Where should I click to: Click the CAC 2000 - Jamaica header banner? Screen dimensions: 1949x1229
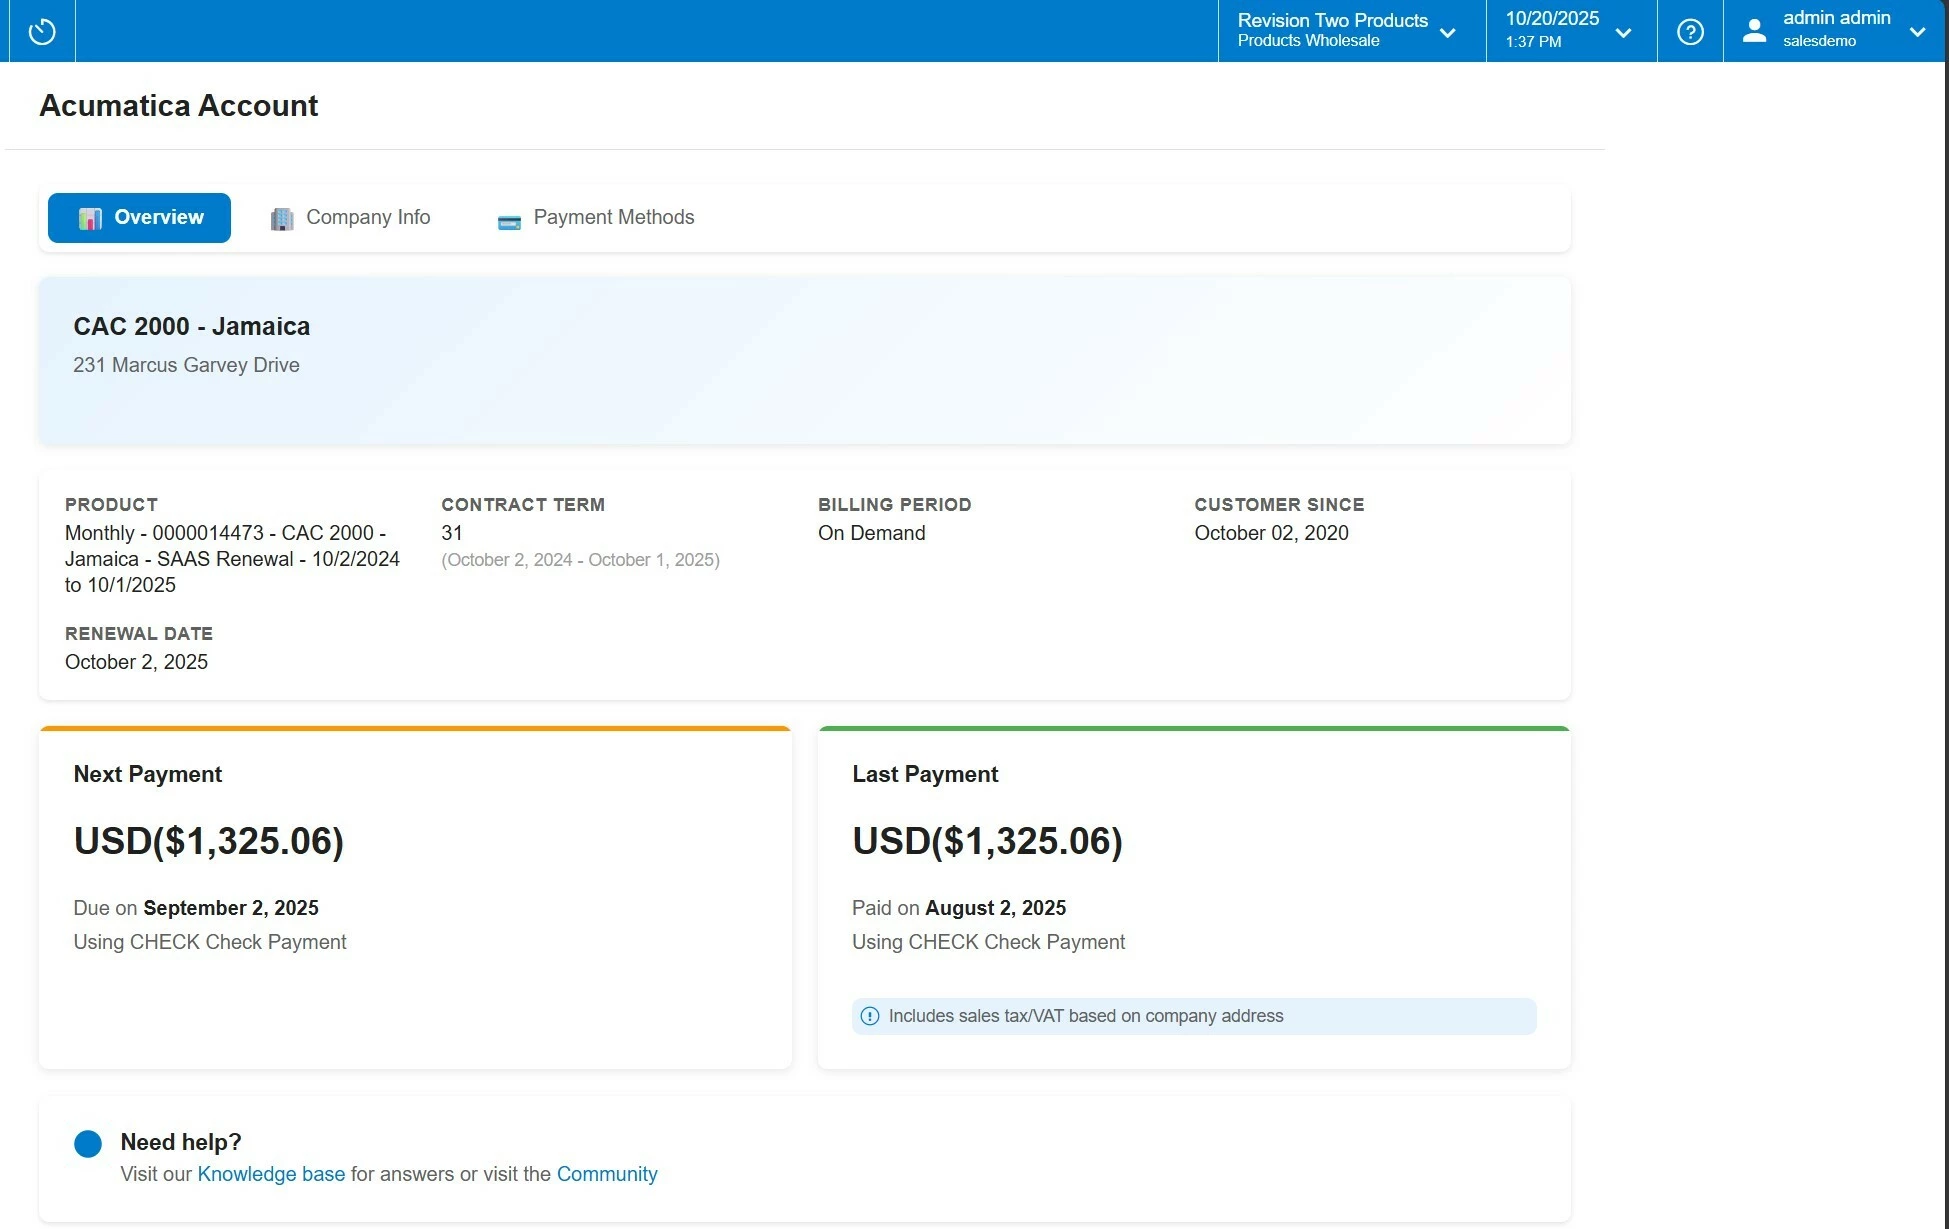click(192, 326)
